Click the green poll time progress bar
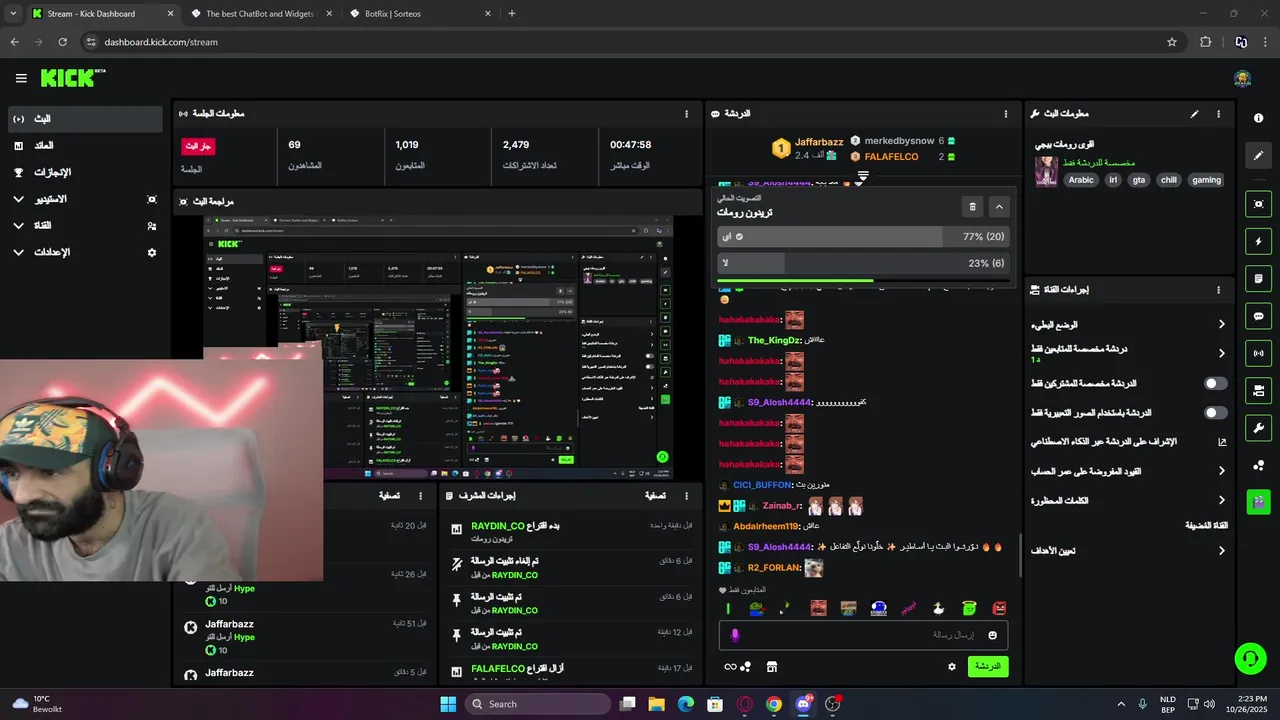The height and width of the screenshot is (720, 1280). coord(795,281)
